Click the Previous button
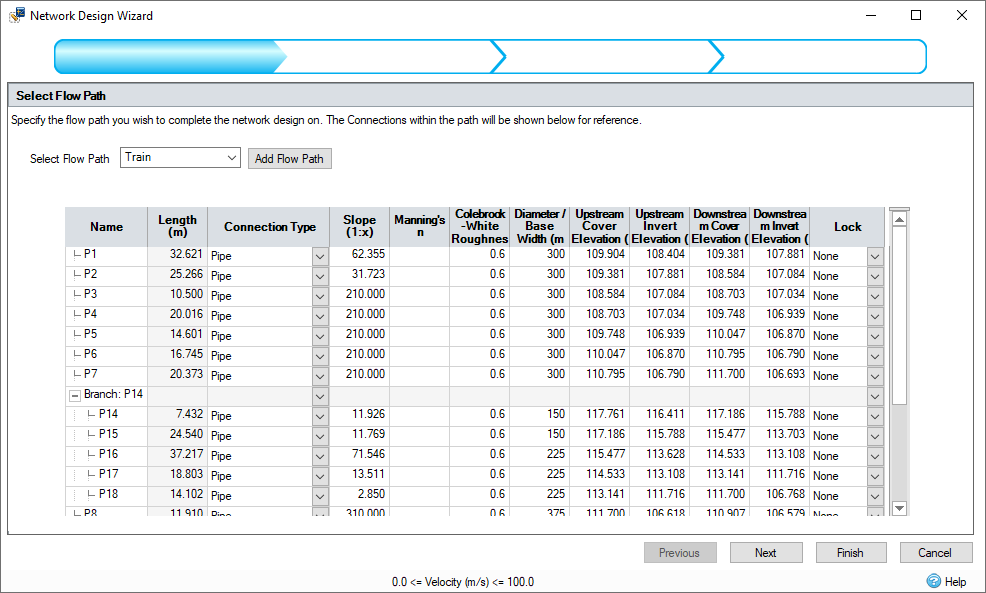This screenshot has width=986, height=593. pyautogui.click(x=680, y=553)
